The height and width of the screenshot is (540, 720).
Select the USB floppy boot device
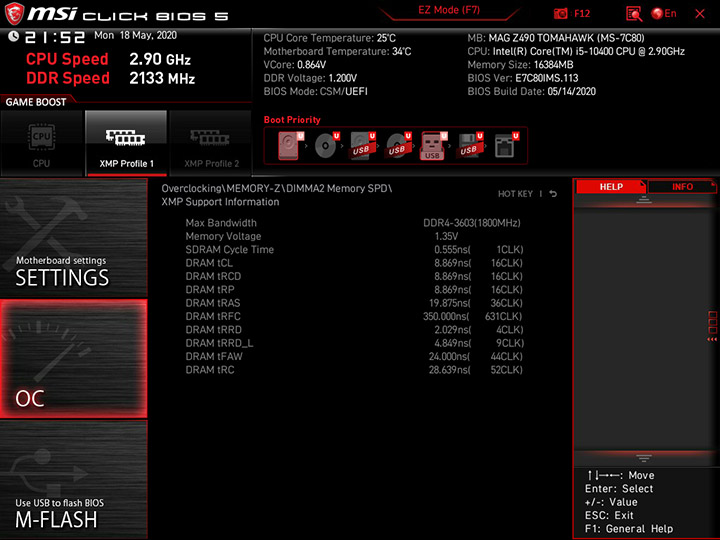point(469,146)
